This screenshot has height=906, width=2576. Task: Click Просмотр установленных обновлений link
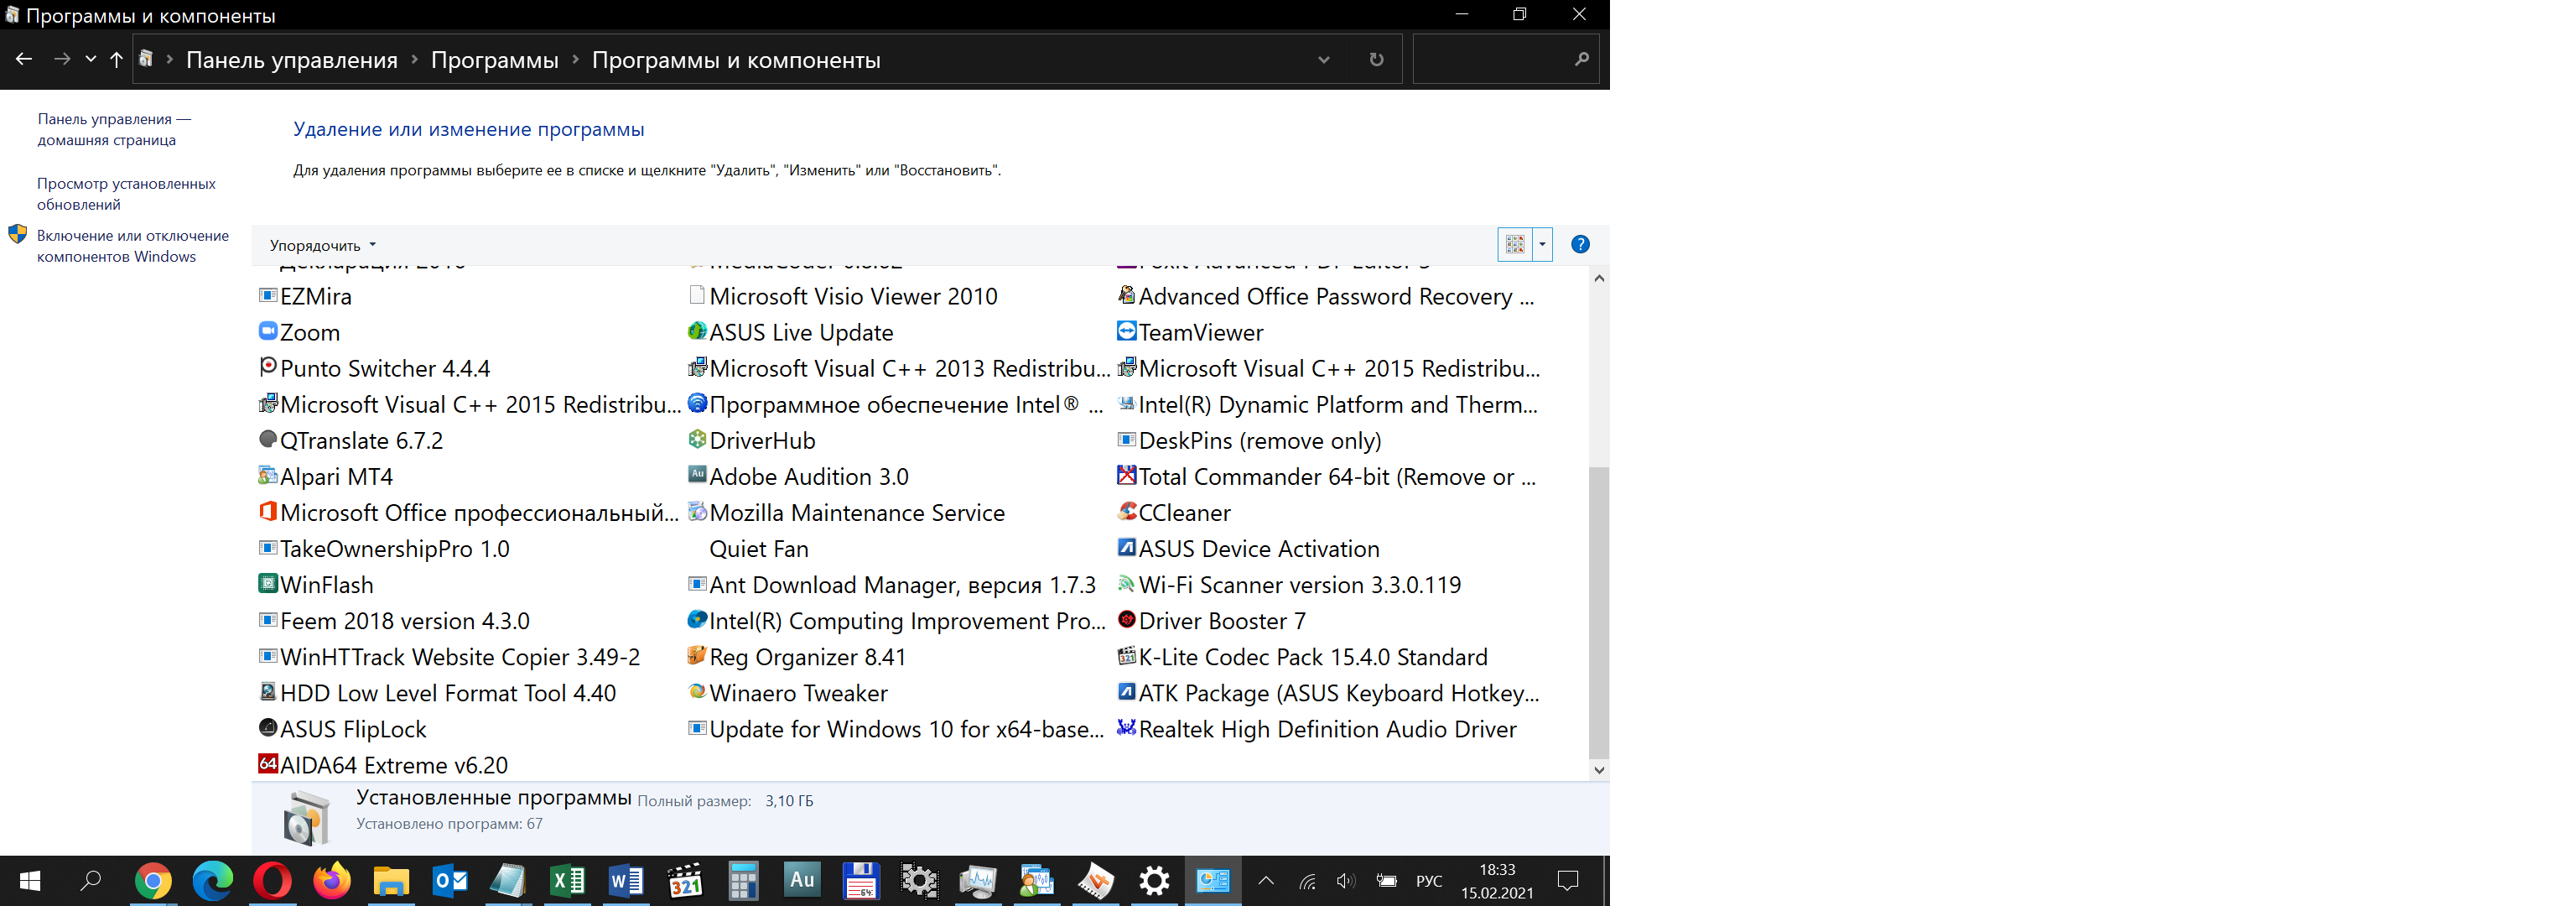[x=130, y=190]
